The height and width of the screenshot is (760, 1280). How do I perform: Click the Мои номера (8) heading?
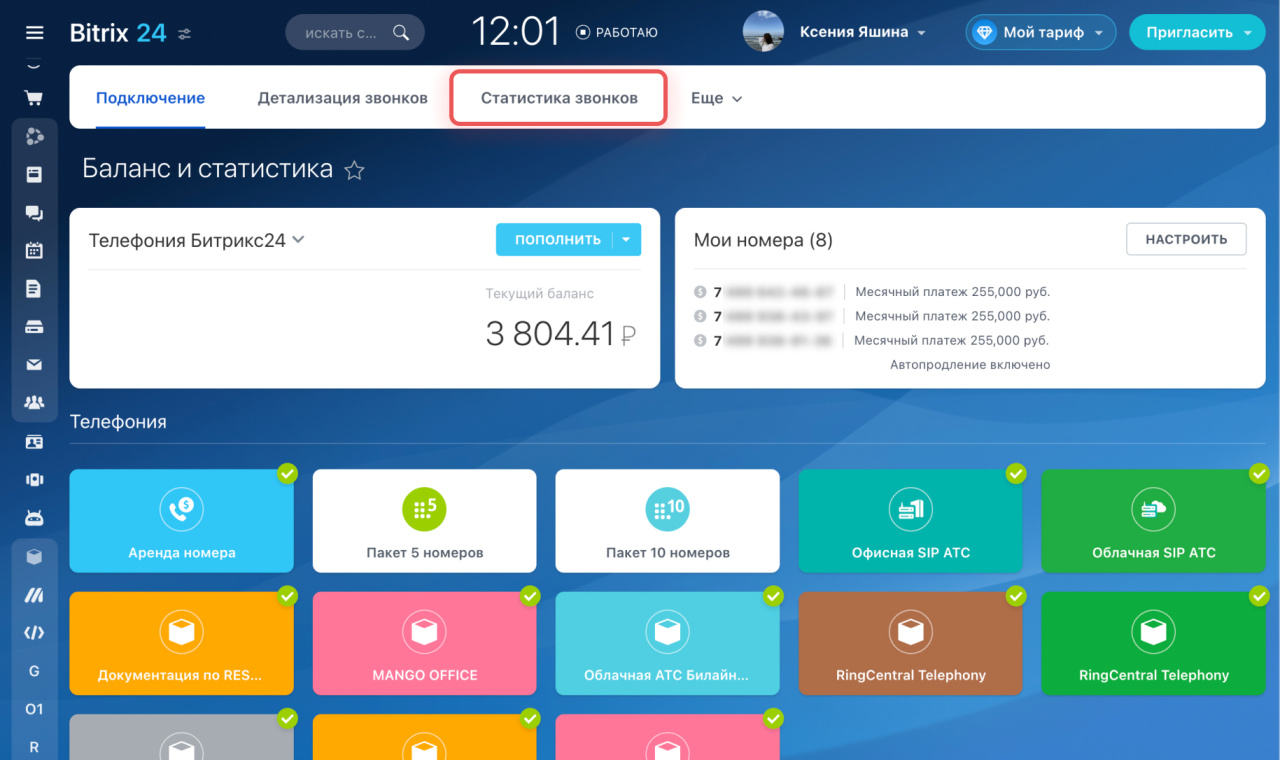pos(763,240)
